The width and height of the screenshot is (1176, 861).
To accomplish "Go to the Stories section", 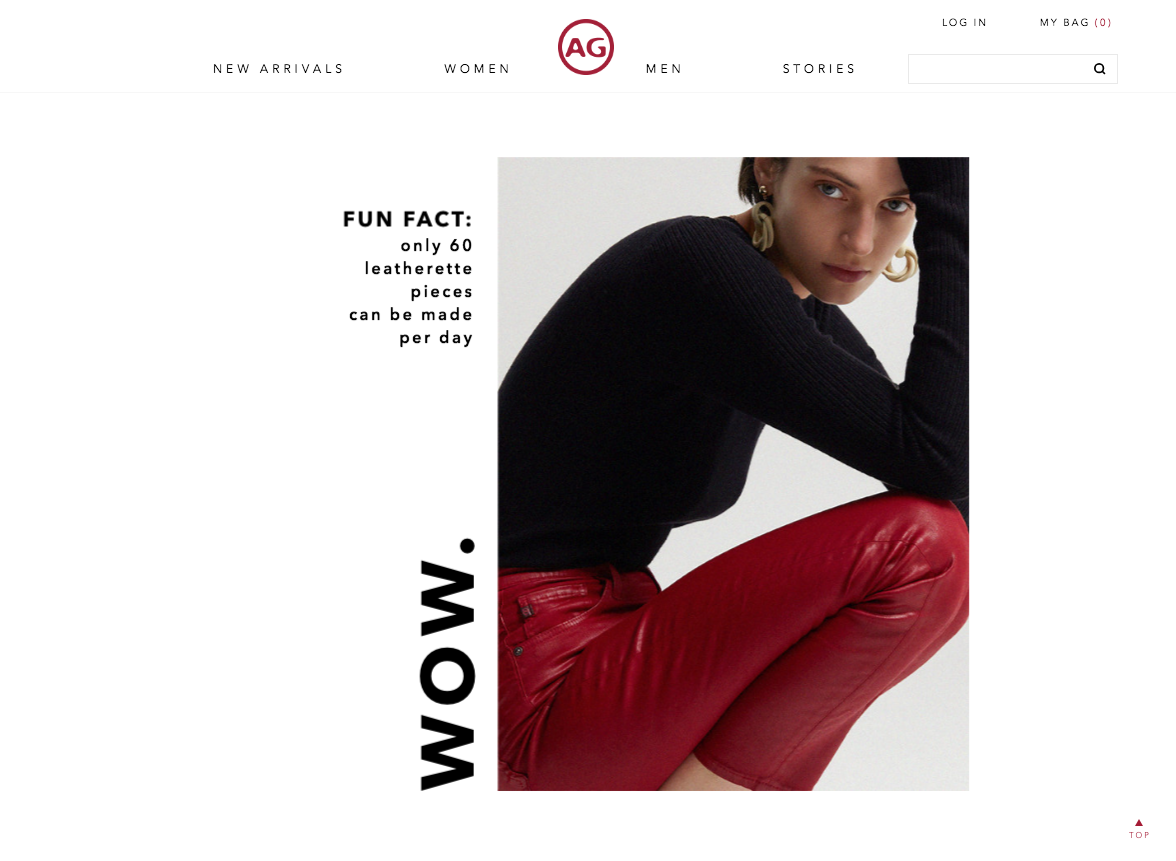I will coord(819,69).
